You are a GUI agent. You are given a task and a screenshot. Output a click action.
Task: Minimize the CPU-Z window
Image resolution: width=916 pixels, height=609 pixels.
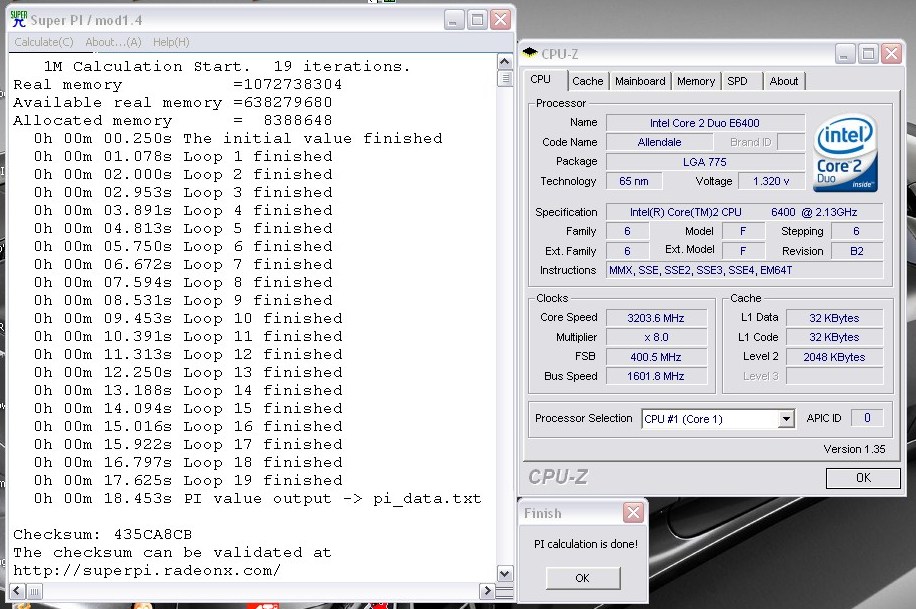tap(845, 54)
